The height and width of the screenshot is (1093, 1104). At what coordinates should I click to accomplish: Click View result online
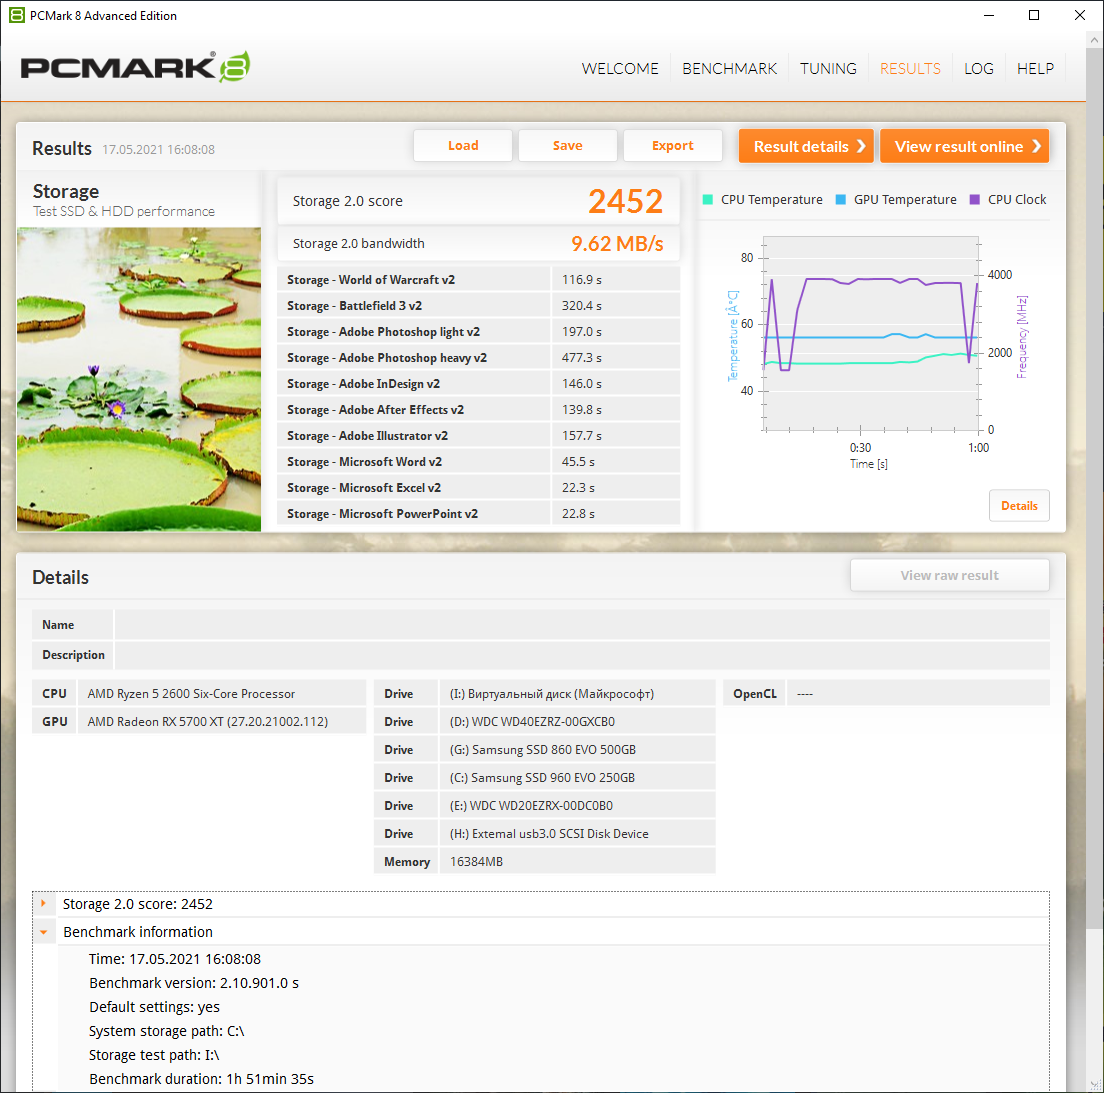[965, 146]
